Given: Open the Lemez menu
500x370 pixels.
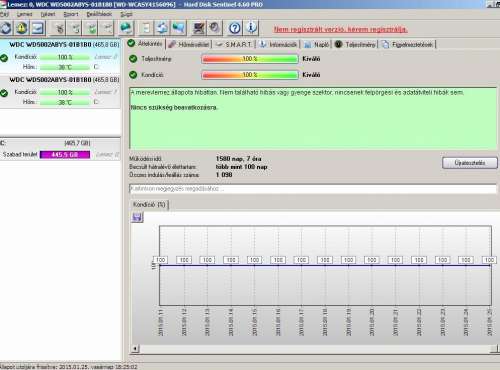Looking at the screenshot, I should pyautogui.click(x=24, y=14).
